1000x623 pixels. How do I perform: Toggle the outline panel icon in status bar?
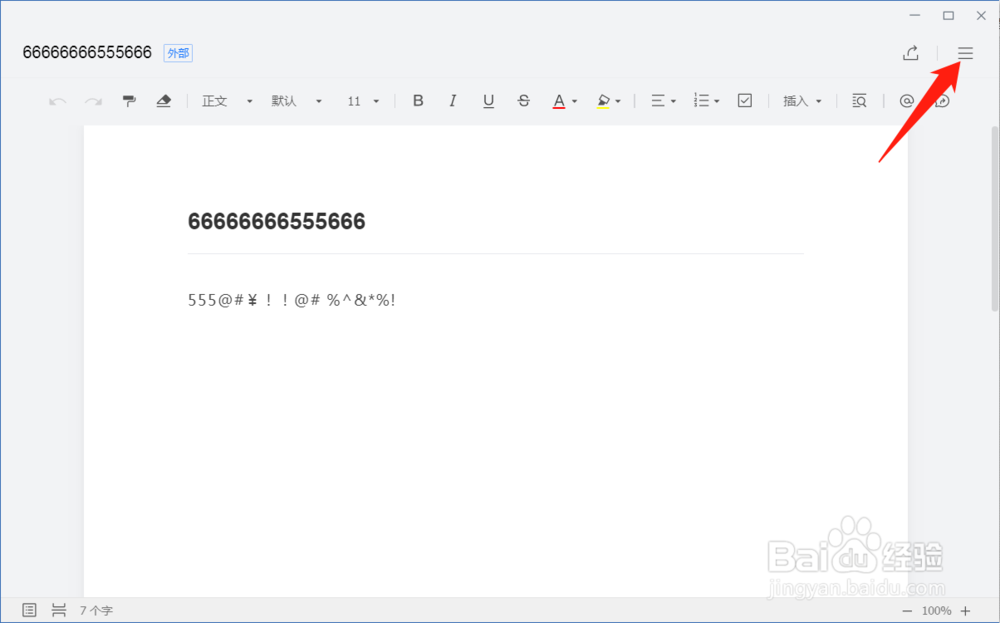pyautogui.click(x=29, y=610)
